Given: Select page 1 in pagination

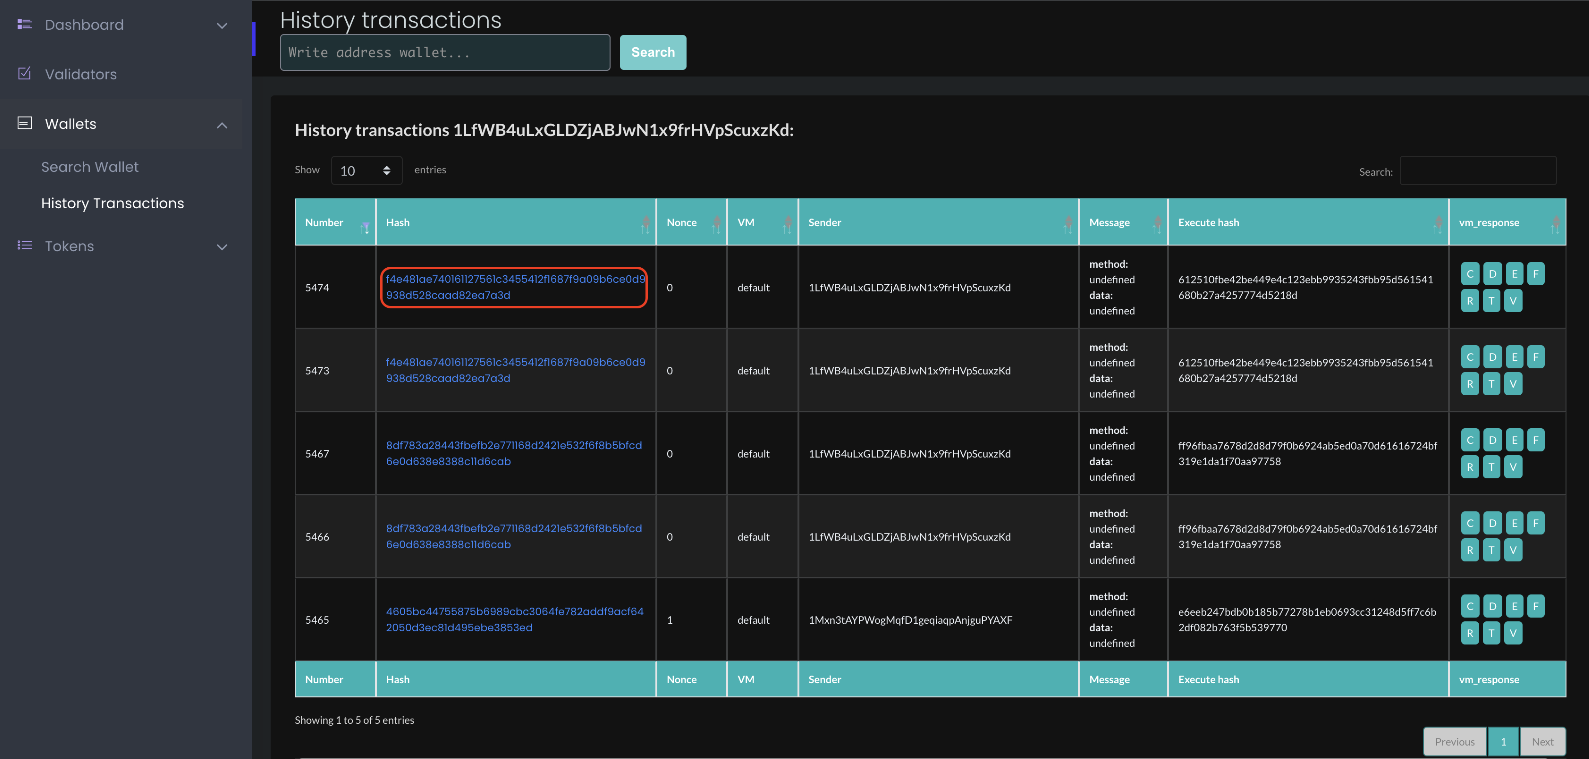Looking at the screenshot, I should pyautogui.click(x=1503, y=741).
